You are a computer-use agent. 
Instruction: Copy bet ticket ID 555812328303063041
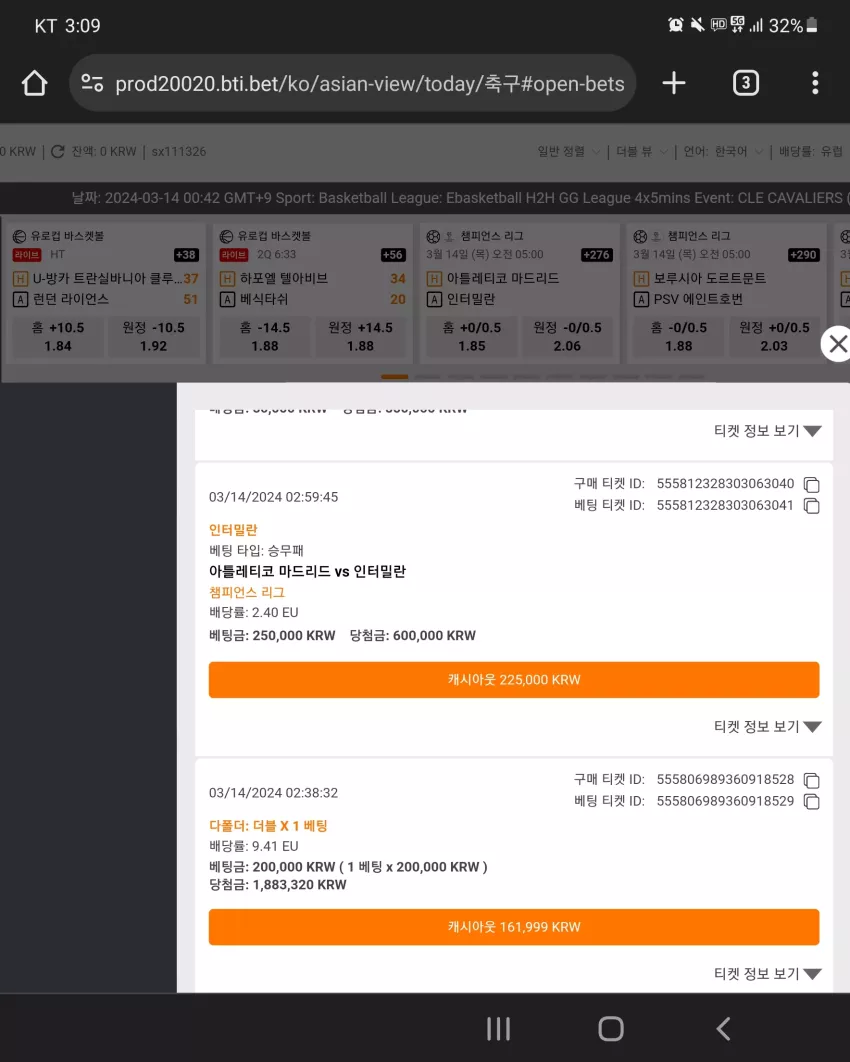click(811, 506)
